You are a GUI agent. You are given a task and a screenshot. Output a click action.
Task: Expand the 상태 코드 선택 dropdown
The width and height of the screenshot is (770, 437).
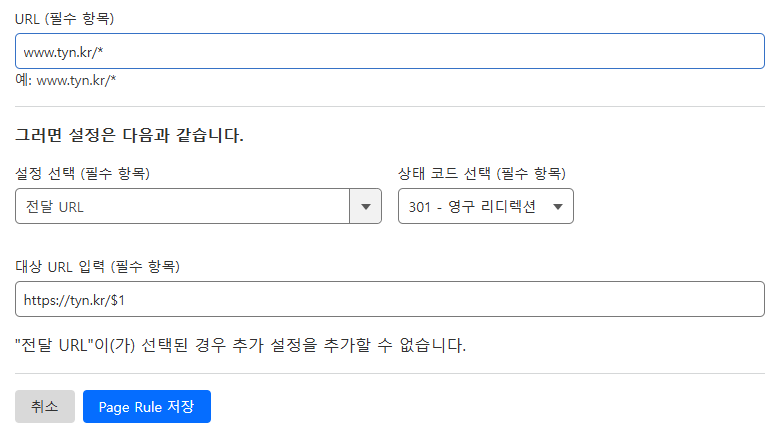click(x=486, y=206)
